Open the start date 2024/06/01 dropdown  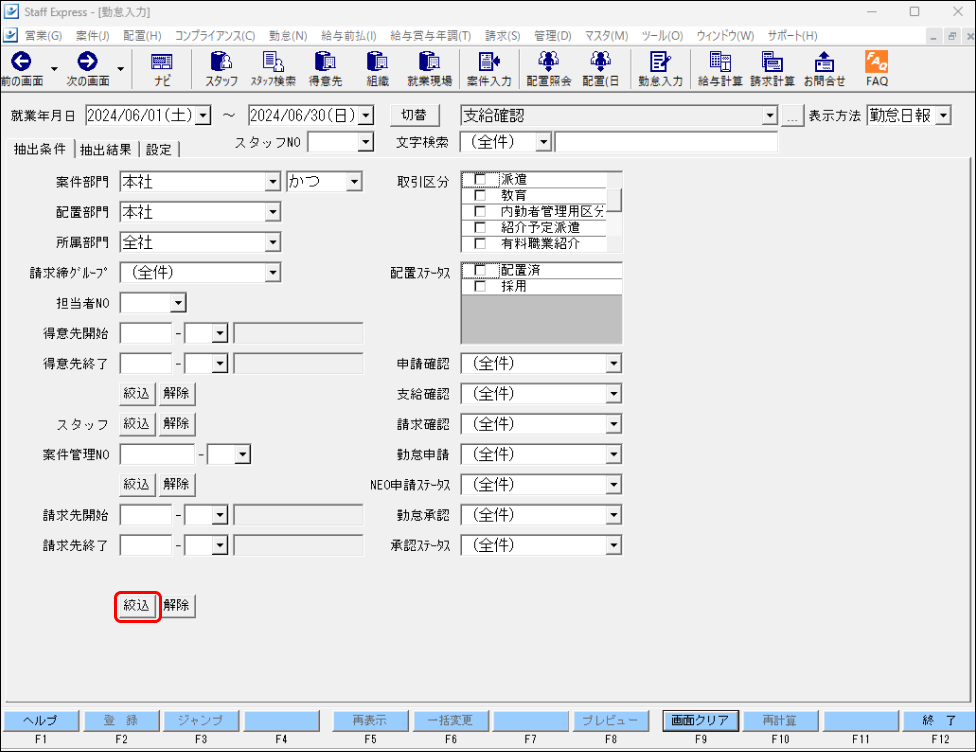[203, 116]
